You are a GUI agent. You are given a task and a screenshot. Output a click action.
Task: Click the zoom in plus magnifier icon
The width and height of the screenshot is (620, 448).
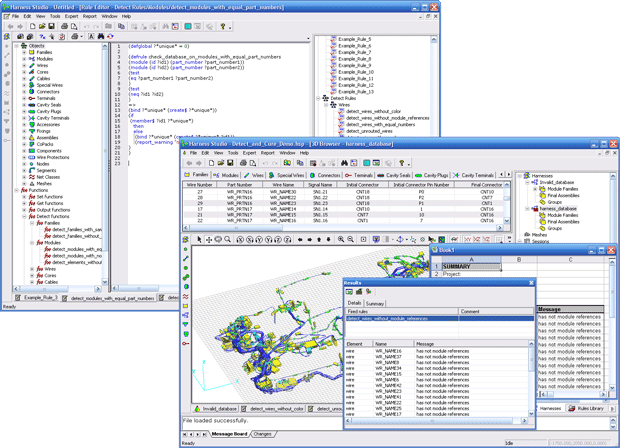point(341,239)
